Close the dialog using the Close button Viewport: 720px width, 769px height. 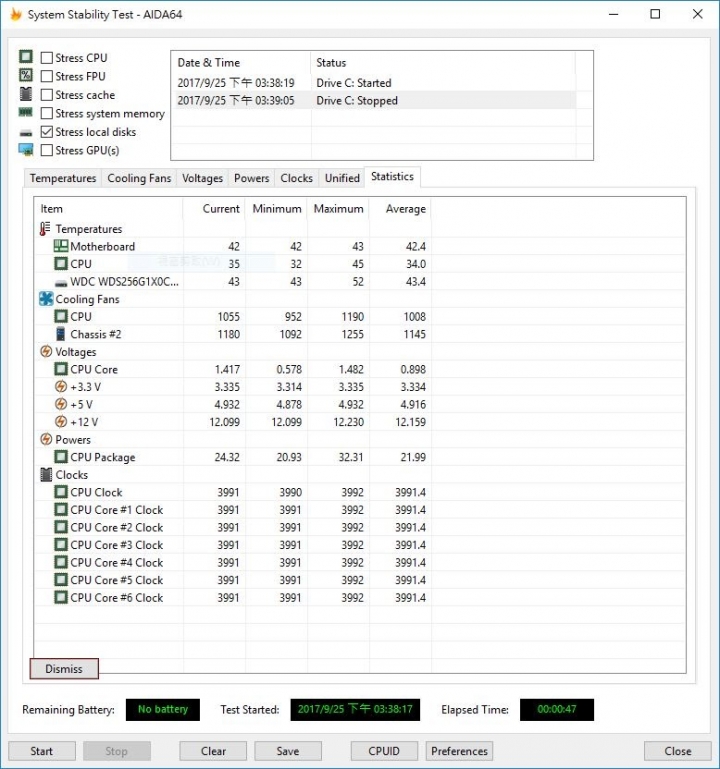(x=678, y=751)
